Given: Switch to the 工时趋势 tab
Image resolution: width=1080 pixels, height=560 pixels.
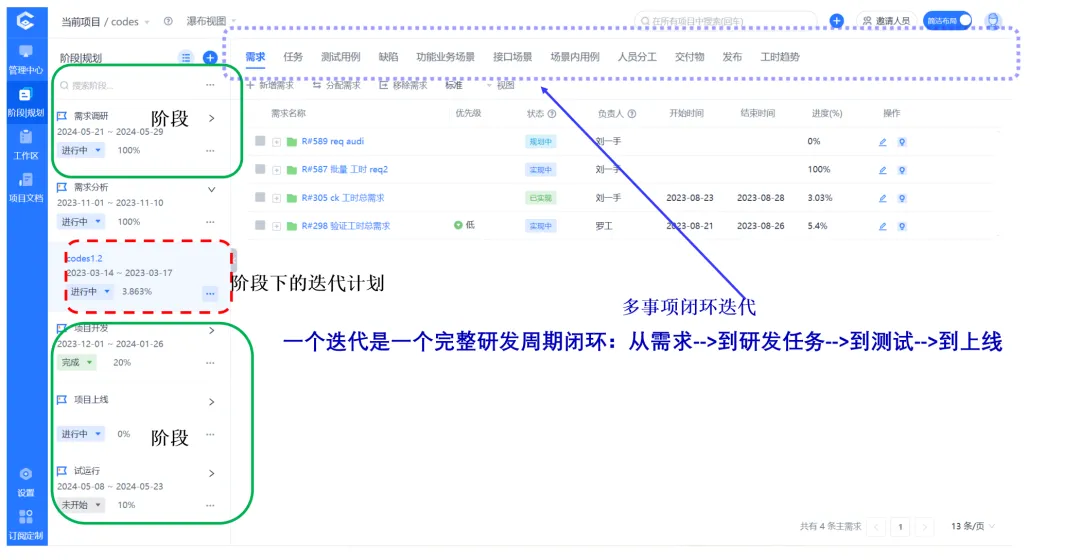Looking at the screenshot, I should pos(780,56).
